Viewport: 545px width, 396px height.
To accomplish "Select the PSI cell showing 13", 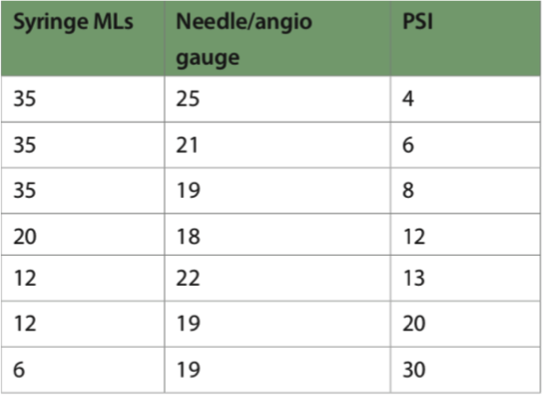I will [x=466, y=278].
